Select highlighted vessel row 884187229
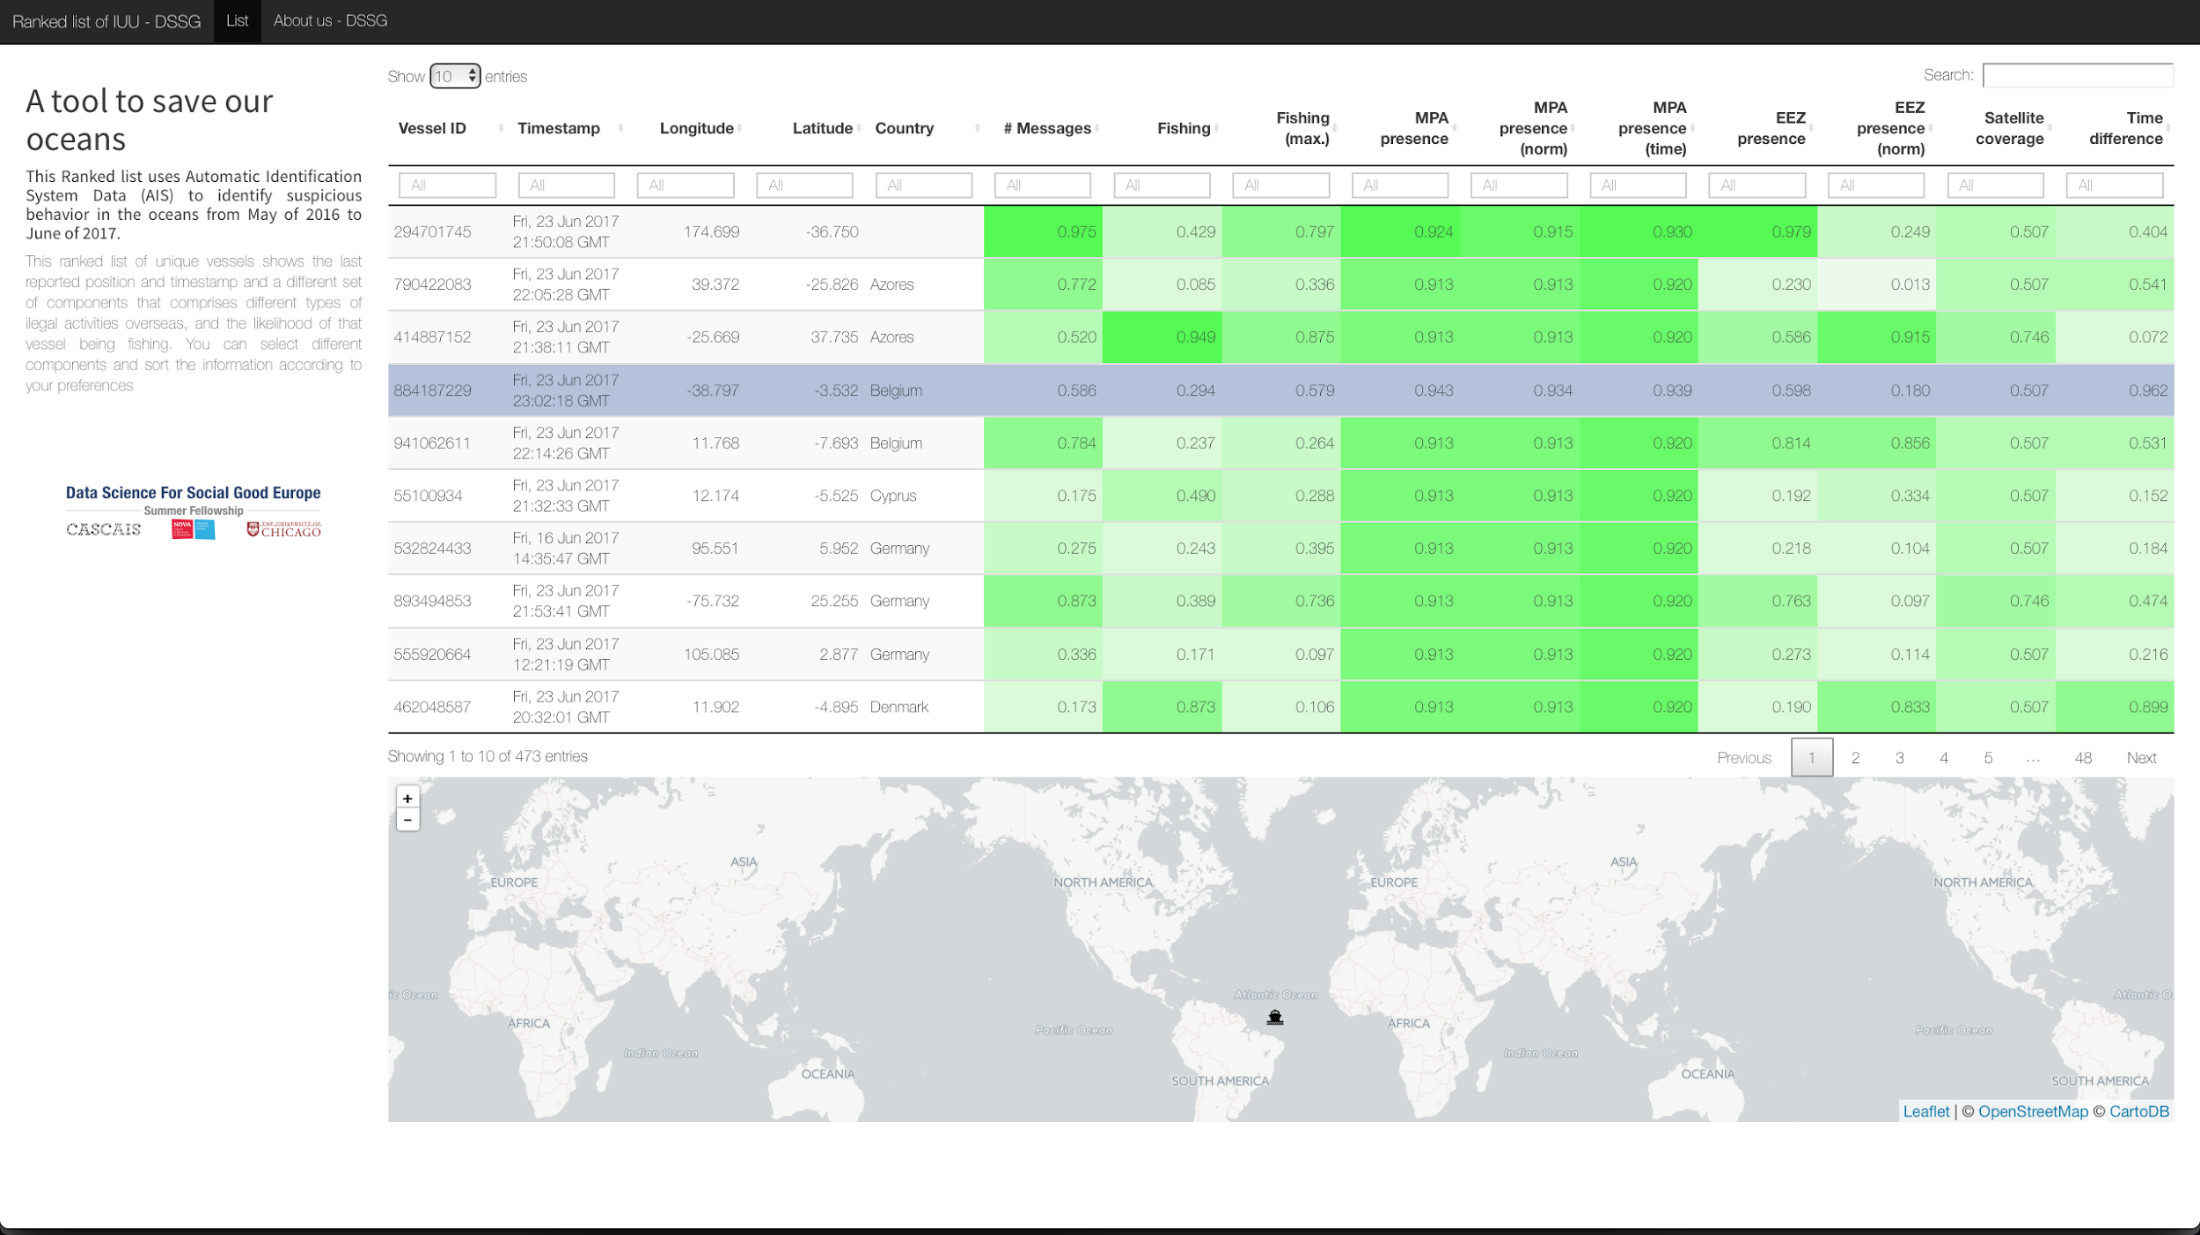The image size is (2200, 1235). point(1281,390)
